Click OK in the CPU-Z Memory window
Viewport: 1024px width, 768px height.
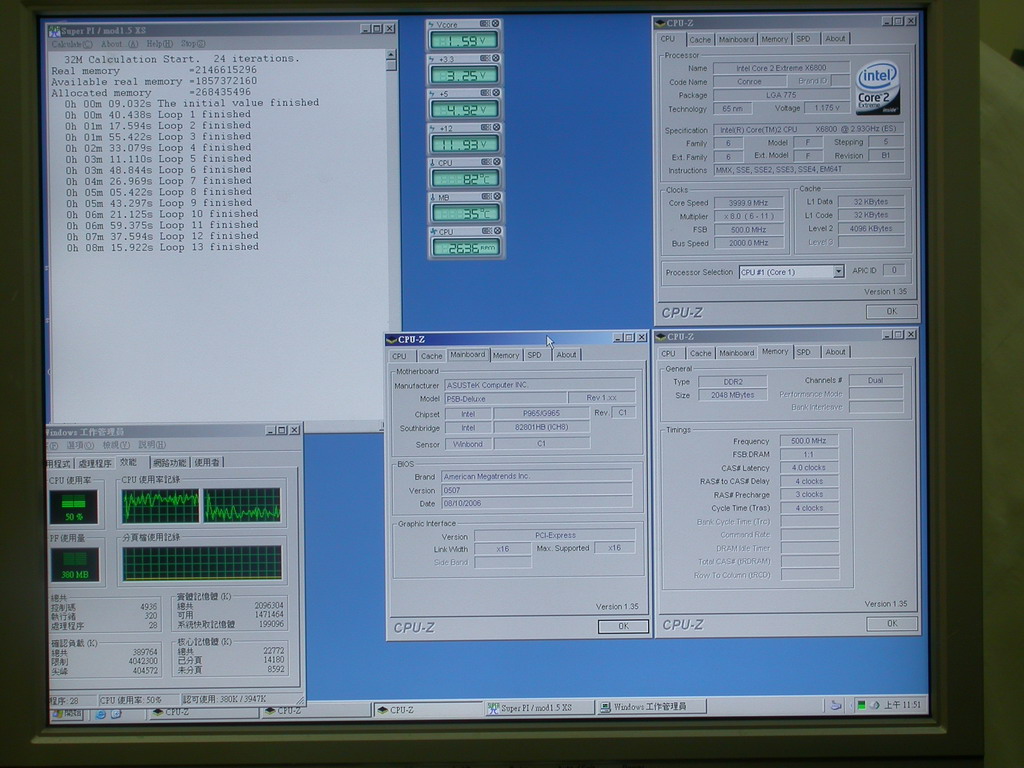(892, 624)
